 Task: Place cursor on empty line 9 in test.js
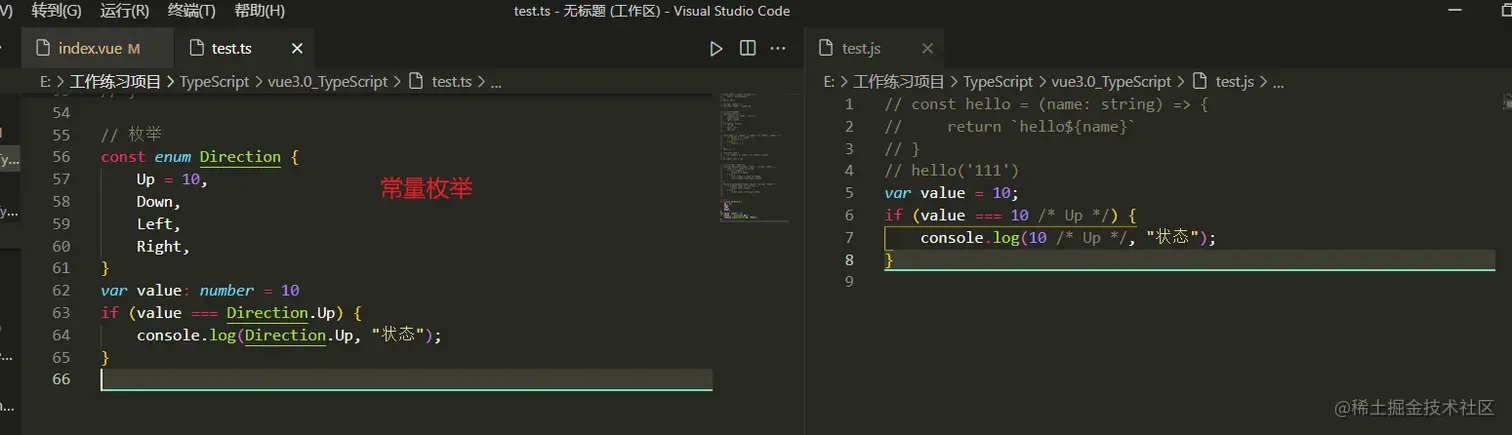[1190, 282]
